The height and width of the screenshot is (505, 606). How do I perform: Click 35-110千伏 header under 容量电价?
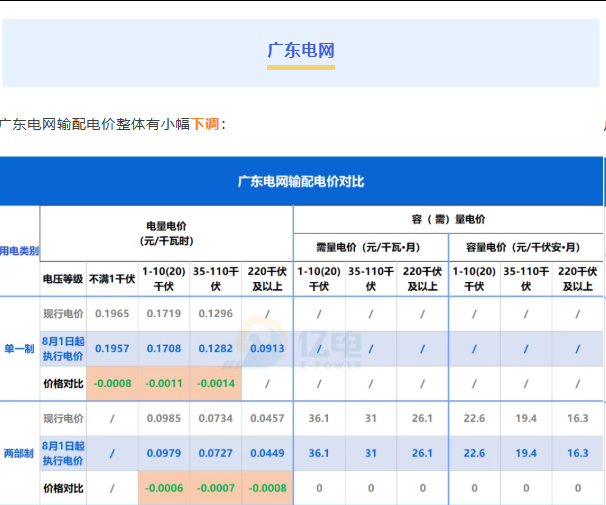526,279
